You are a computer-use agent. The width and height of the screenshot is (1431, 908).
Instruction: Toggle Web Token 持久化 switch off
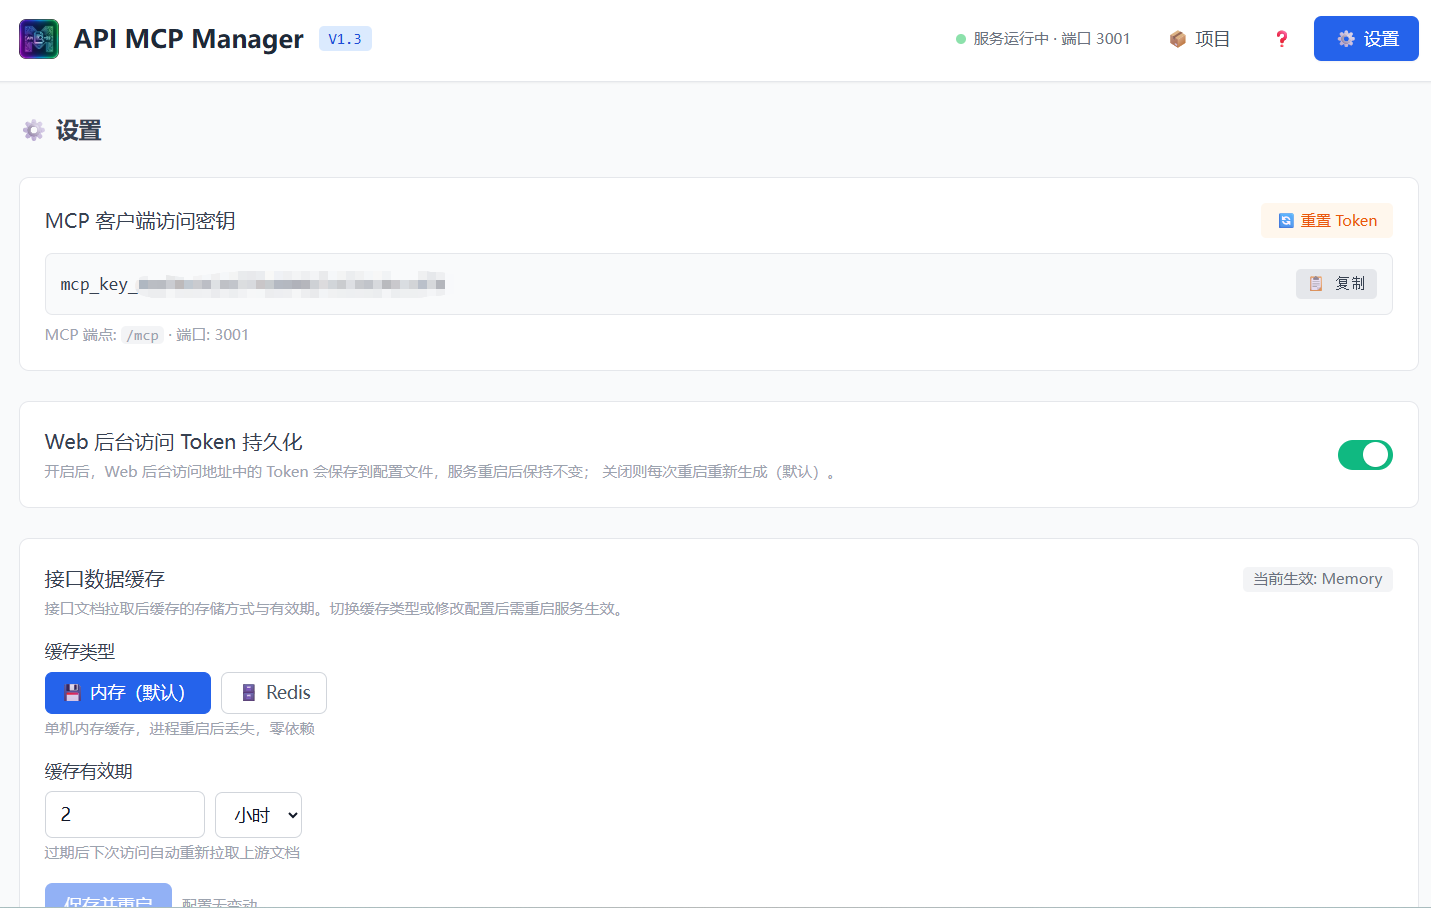coord(1365,455)
